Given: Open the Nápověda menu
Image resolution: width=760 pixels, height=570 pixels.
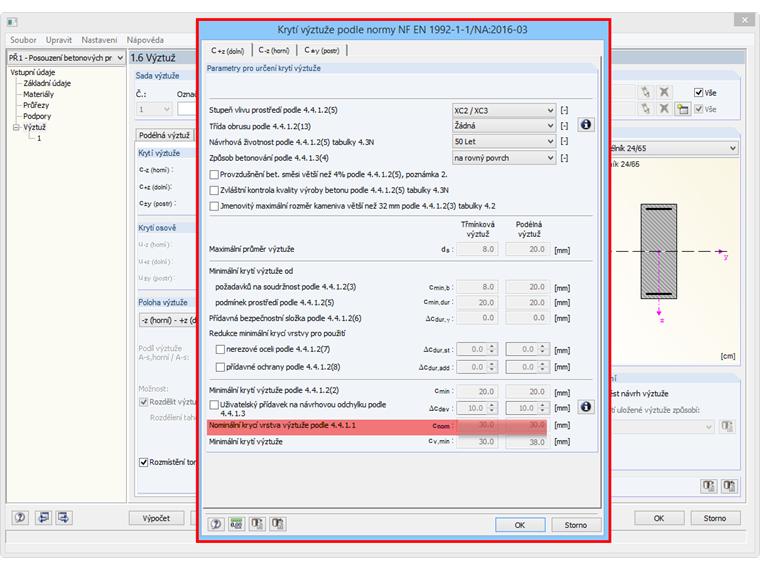Looking at the screenshot, I should [145, 40].
